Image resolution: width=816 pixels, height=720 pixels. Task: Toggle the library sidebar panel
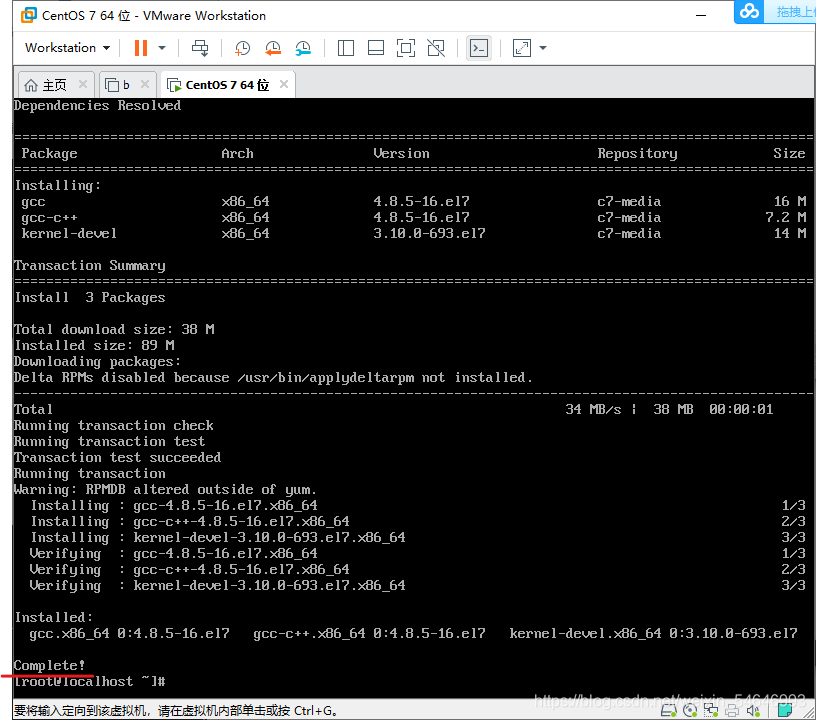click(346, 48)
